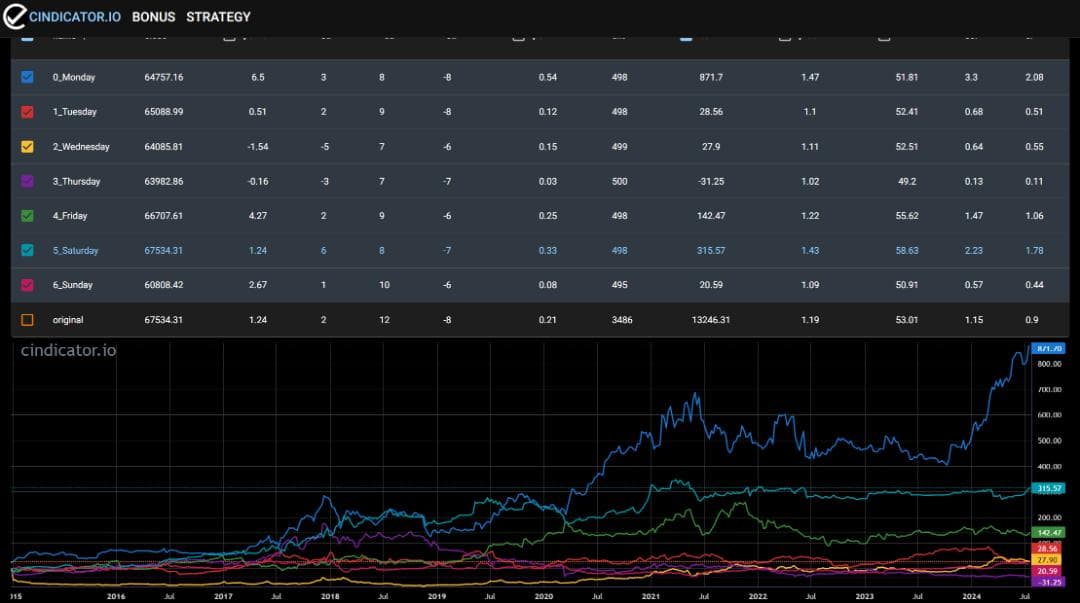Click the -31.25 purple price label
This screenshot has height=603, width=1080.
1048,582
